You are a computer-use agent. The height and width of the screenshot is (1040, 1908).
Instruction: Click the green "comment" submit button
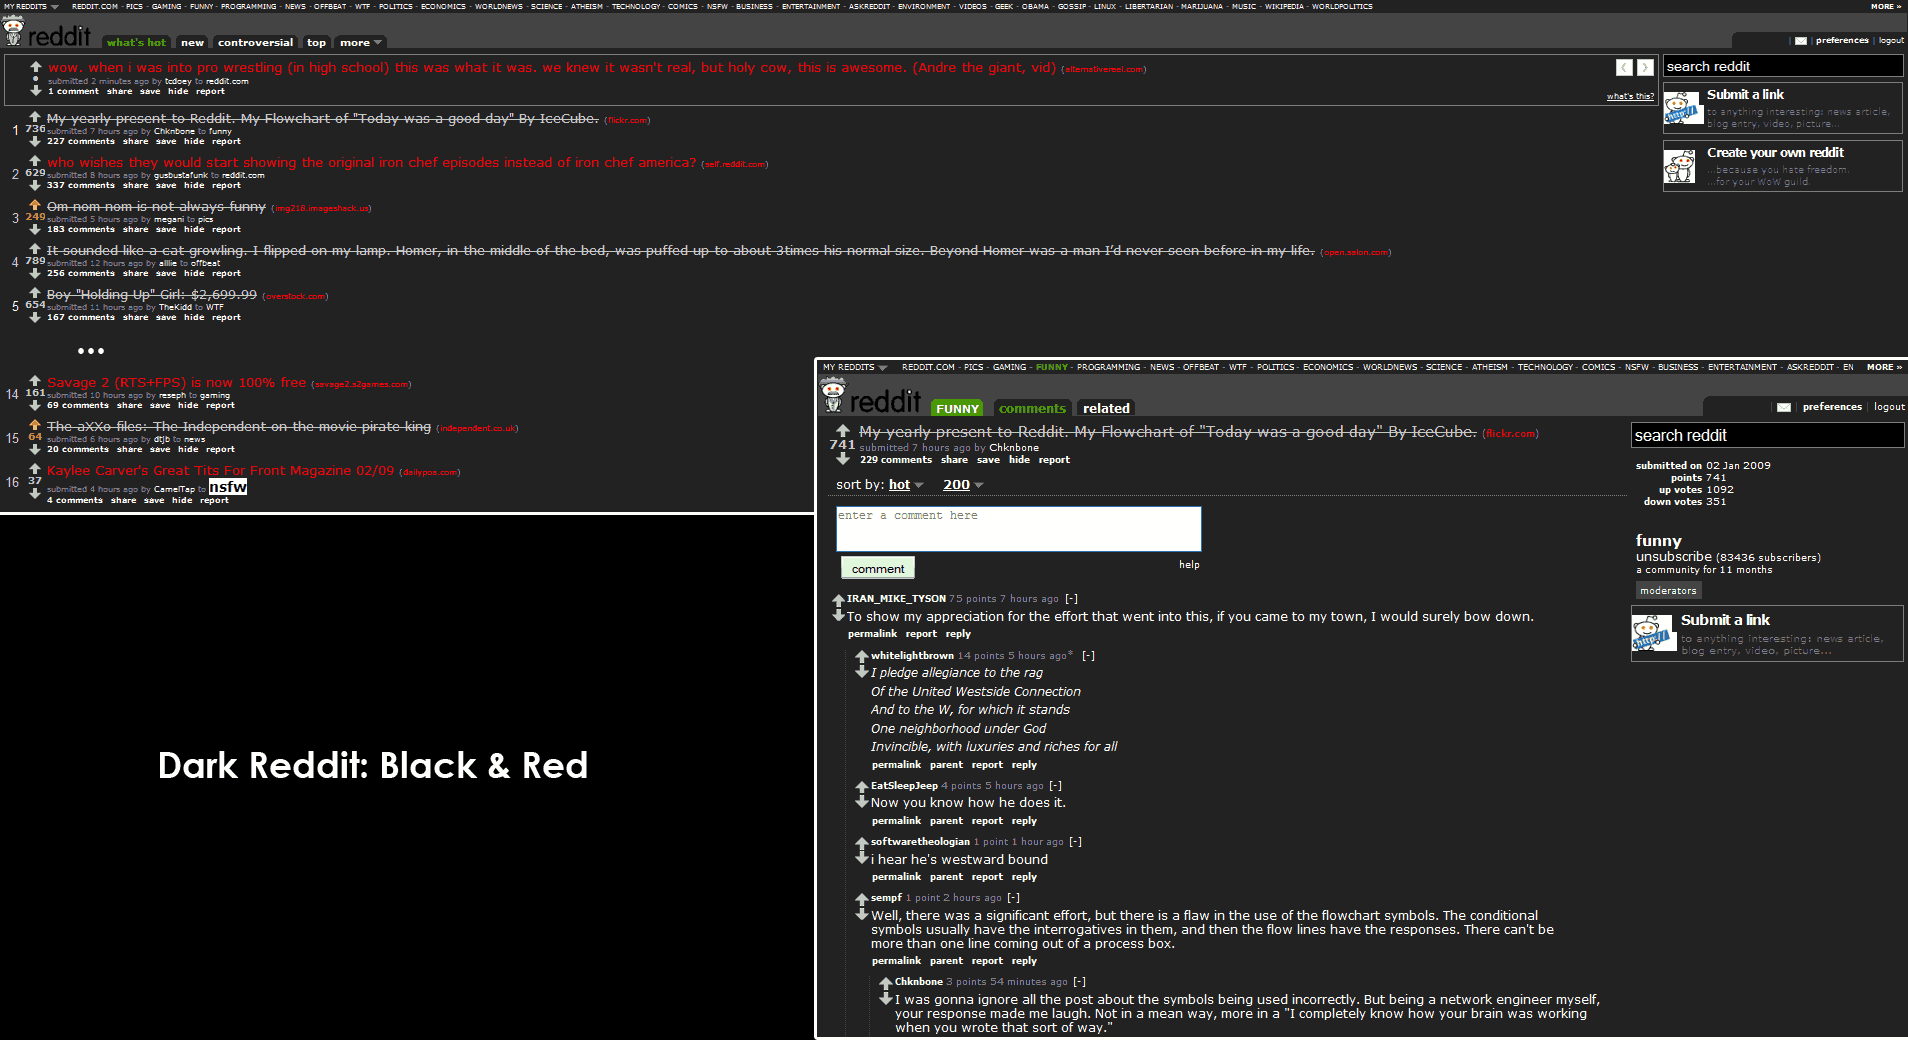[x=878, y=569]
